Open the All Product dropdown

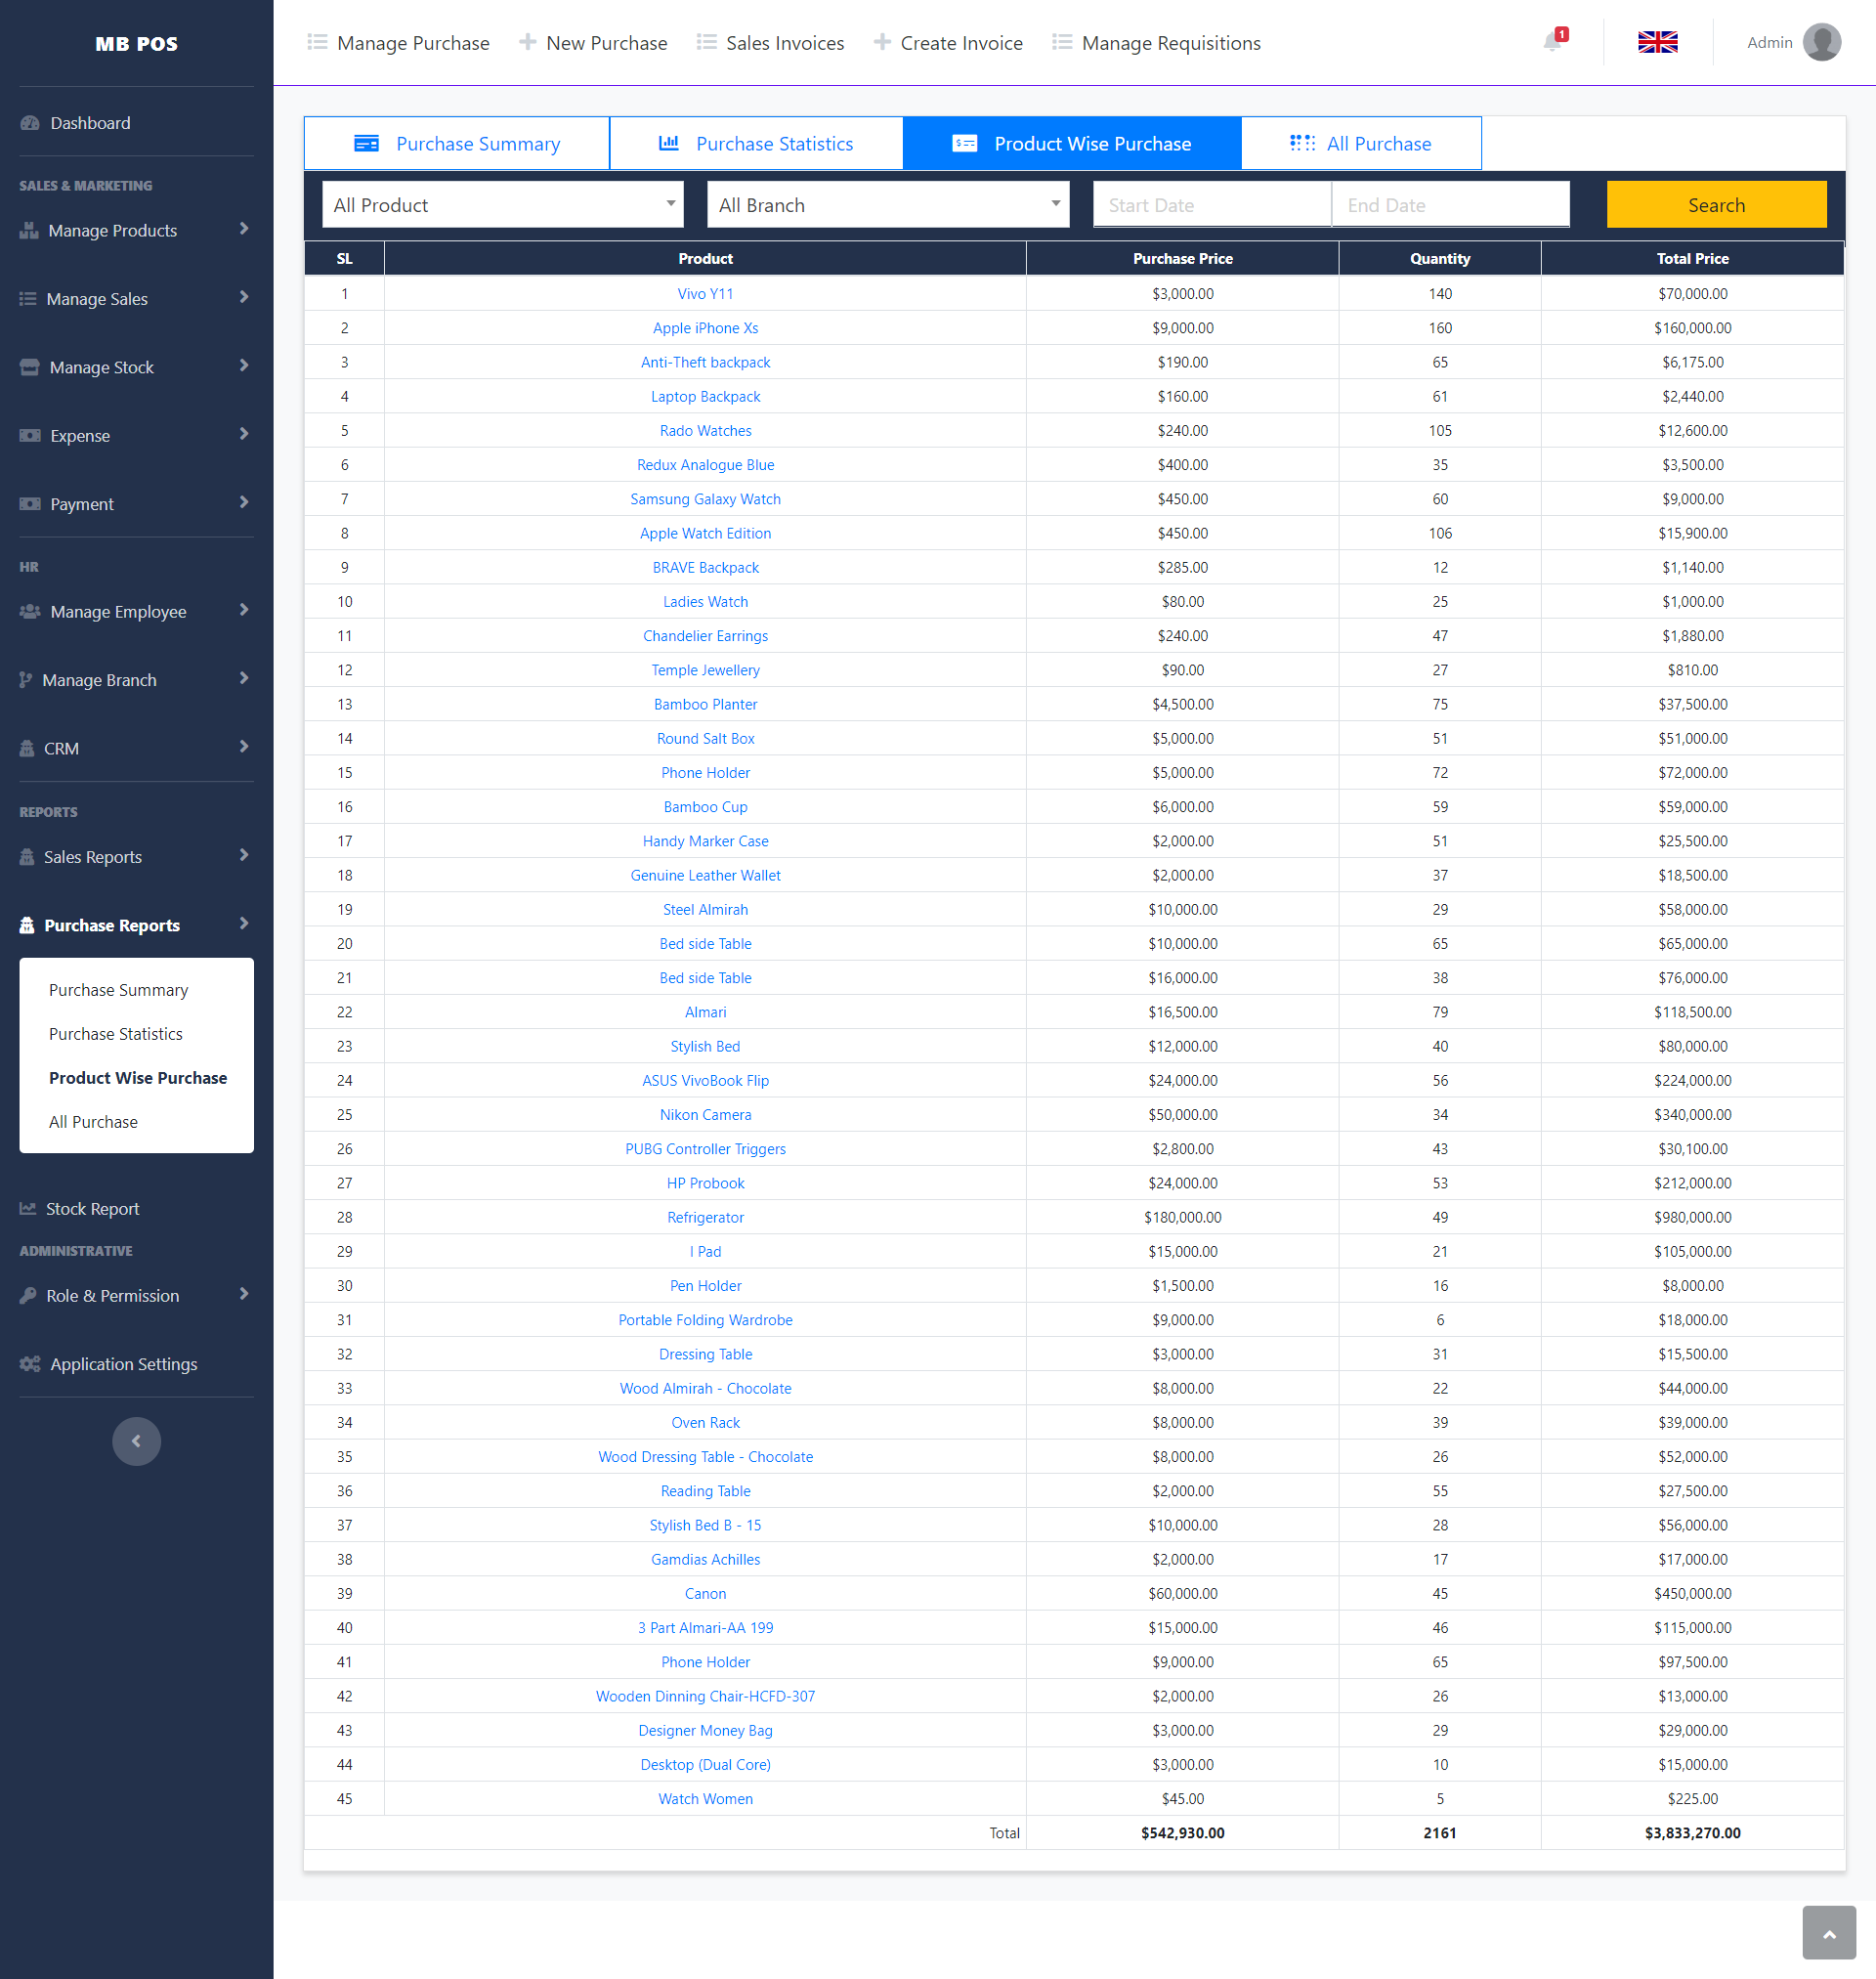(x=502, y=205)
